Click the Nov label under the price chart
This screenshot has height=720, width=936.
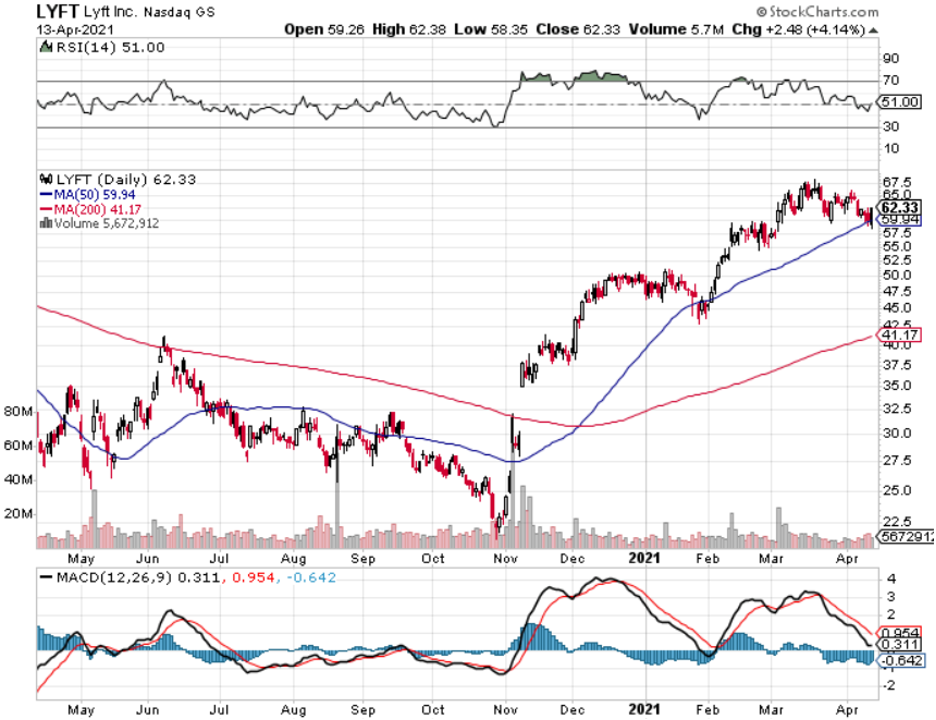(x=505, y=558)
